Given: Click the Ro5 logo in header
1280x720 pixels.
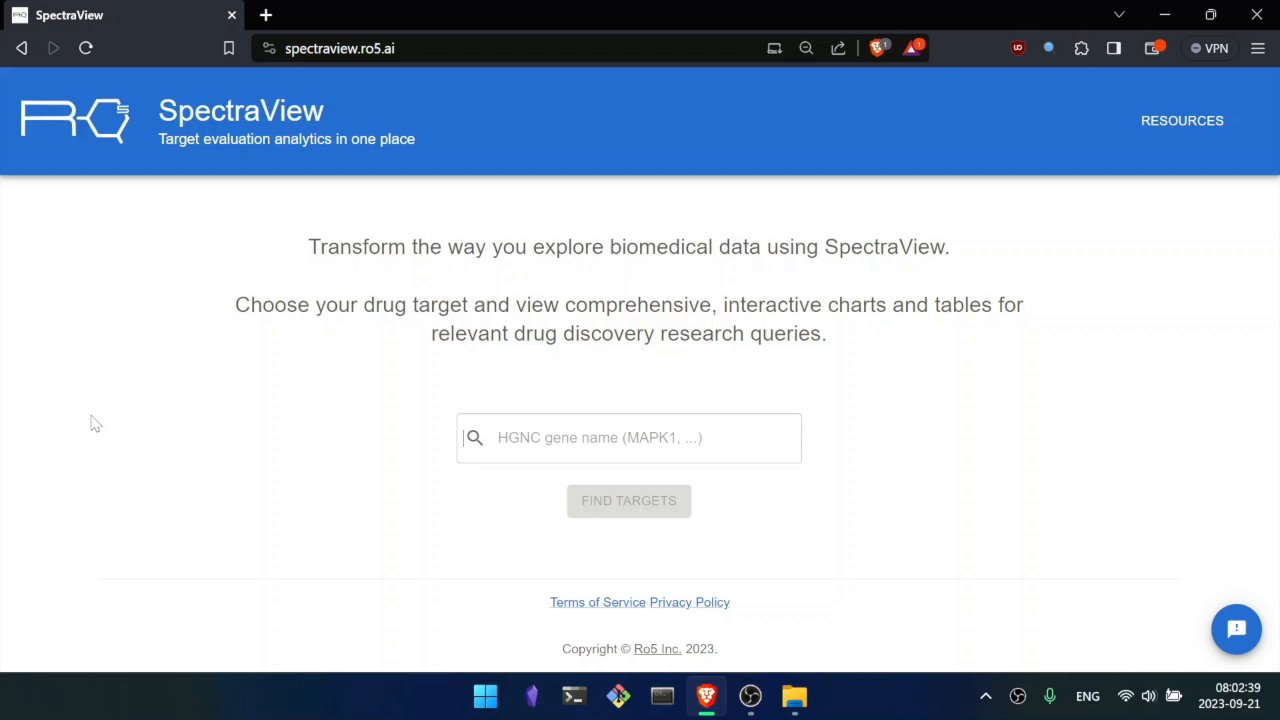Looking at the screenshot, I should click(x=75, y=121).
